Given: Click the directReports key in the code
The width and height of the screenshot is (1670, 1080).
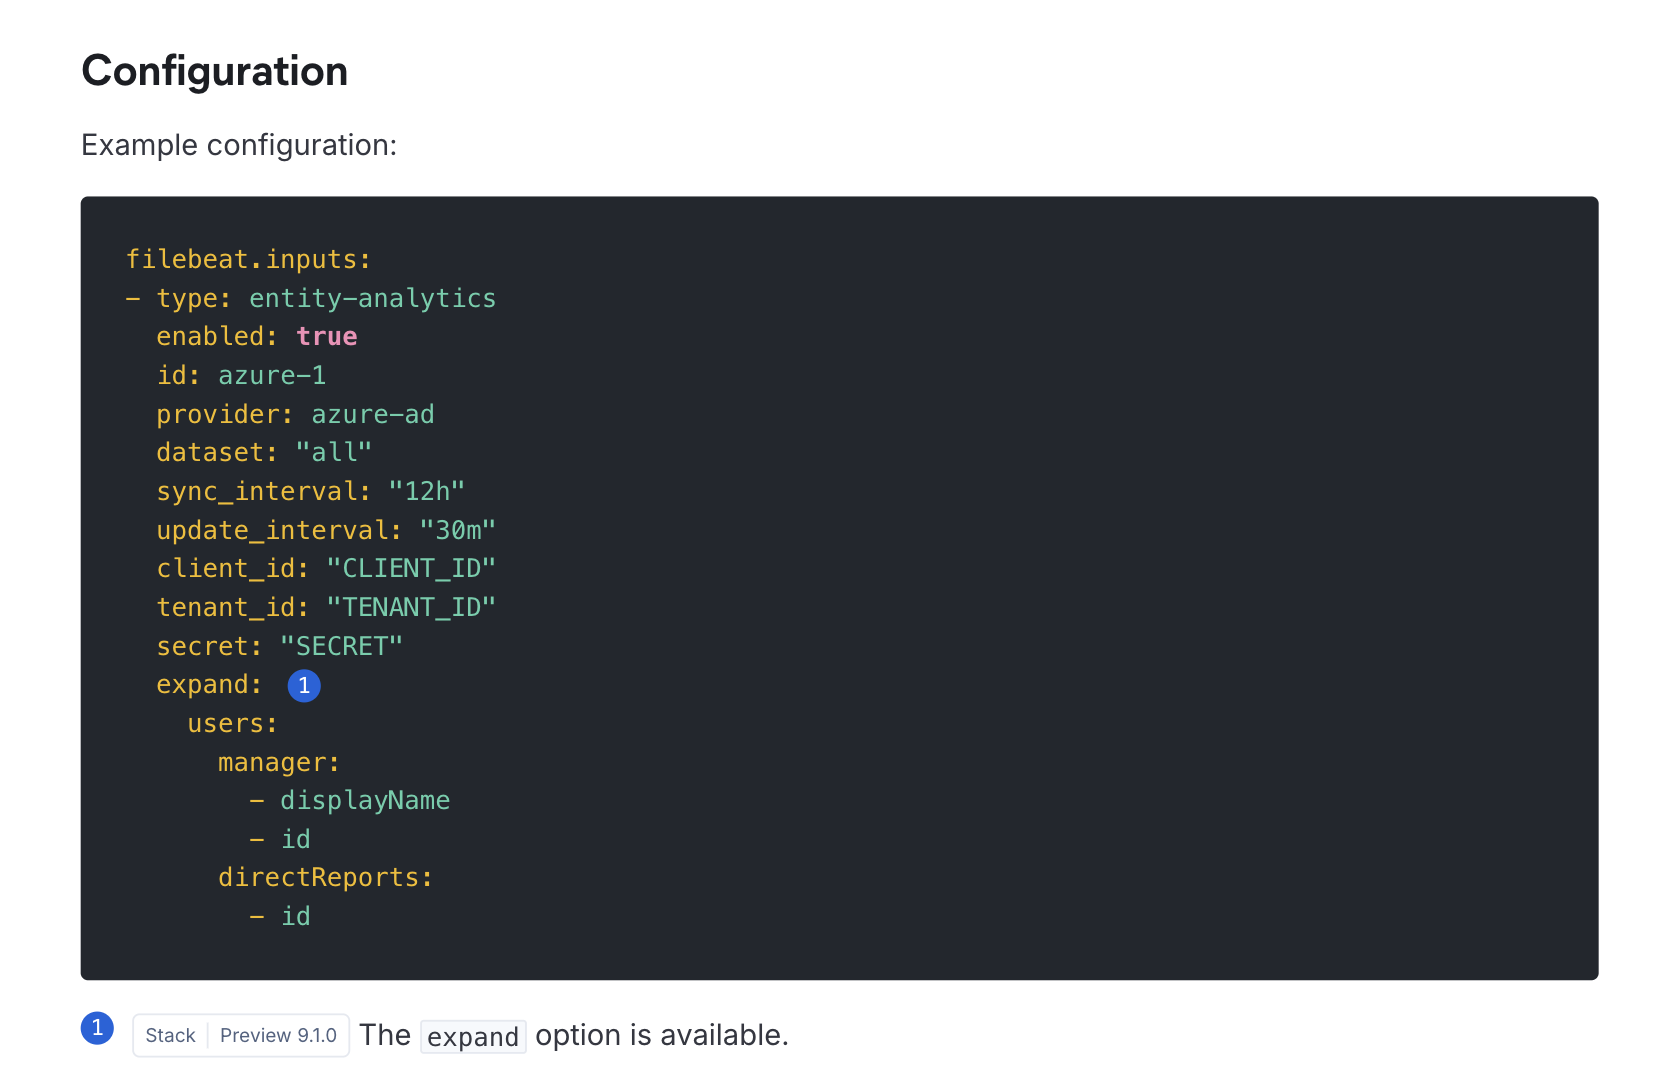Looking at the screenshot, I should (325, 878).
